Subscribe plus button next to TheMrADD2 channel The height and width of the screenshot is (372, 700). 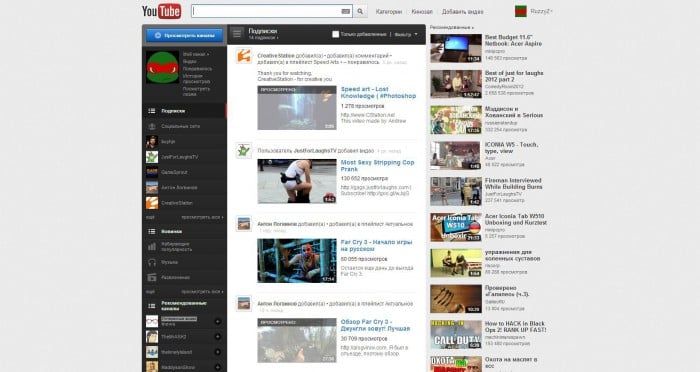click(x=218, y=337)
